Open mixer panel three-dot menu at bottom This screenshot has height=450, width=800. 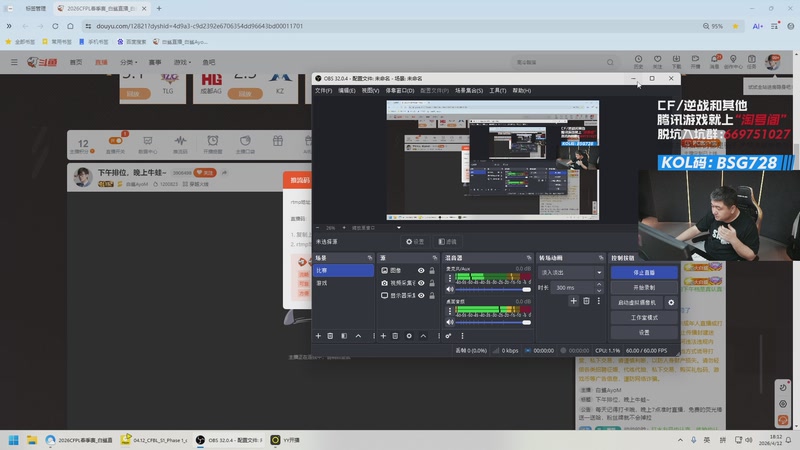462,336
